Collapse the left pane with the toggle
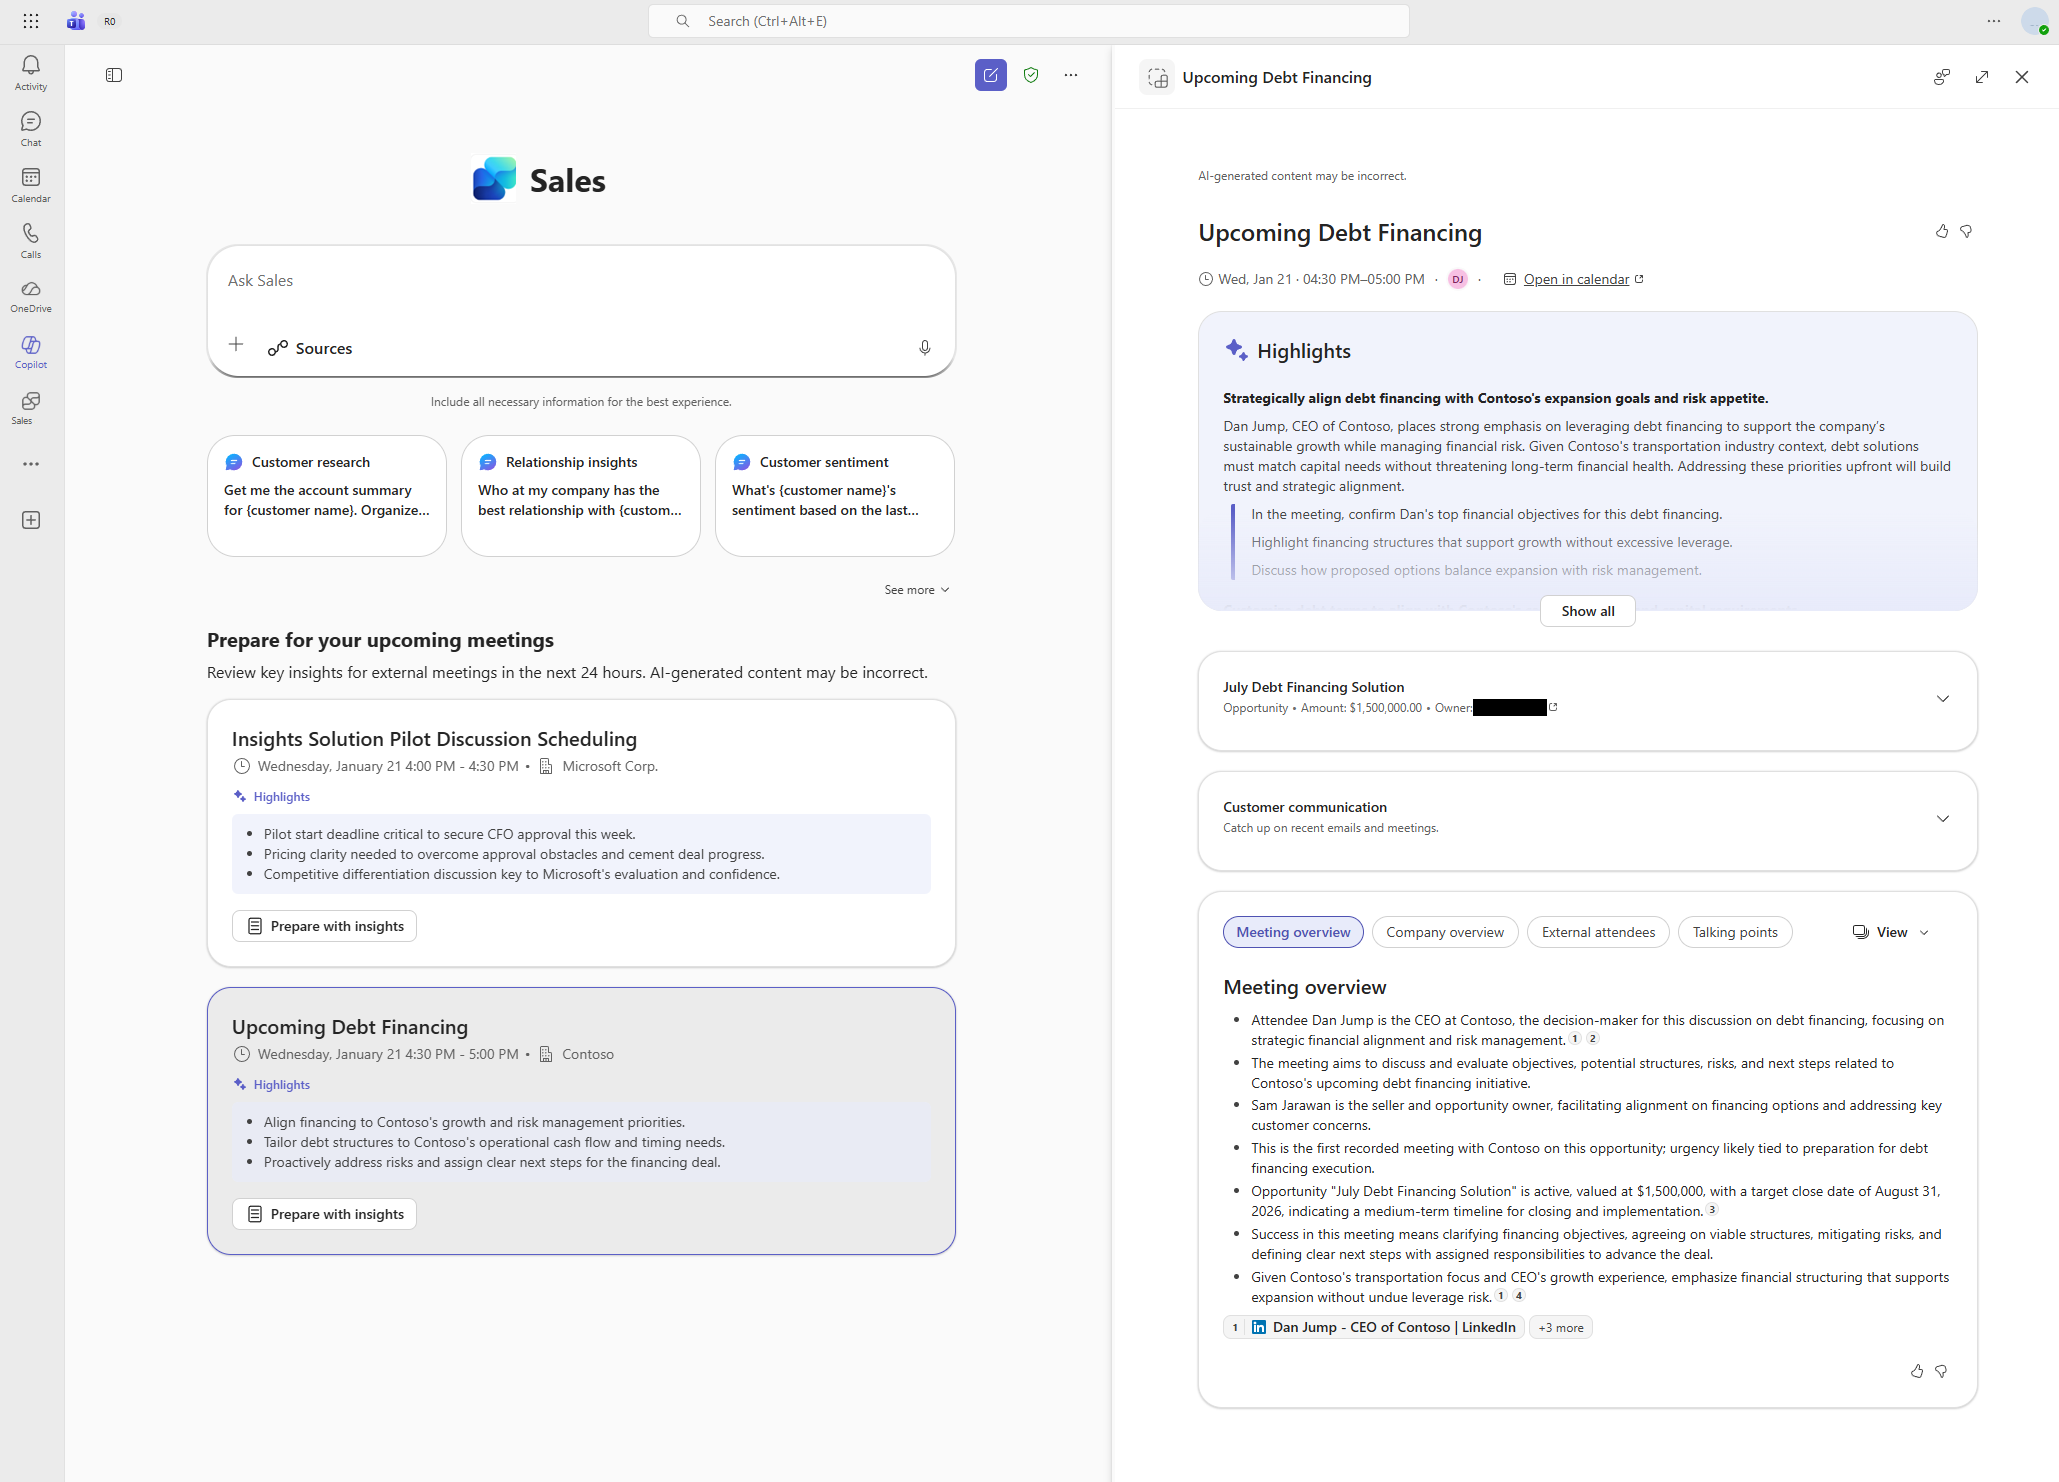This screenshot has width=2059, height=1482. click(114, 75)
